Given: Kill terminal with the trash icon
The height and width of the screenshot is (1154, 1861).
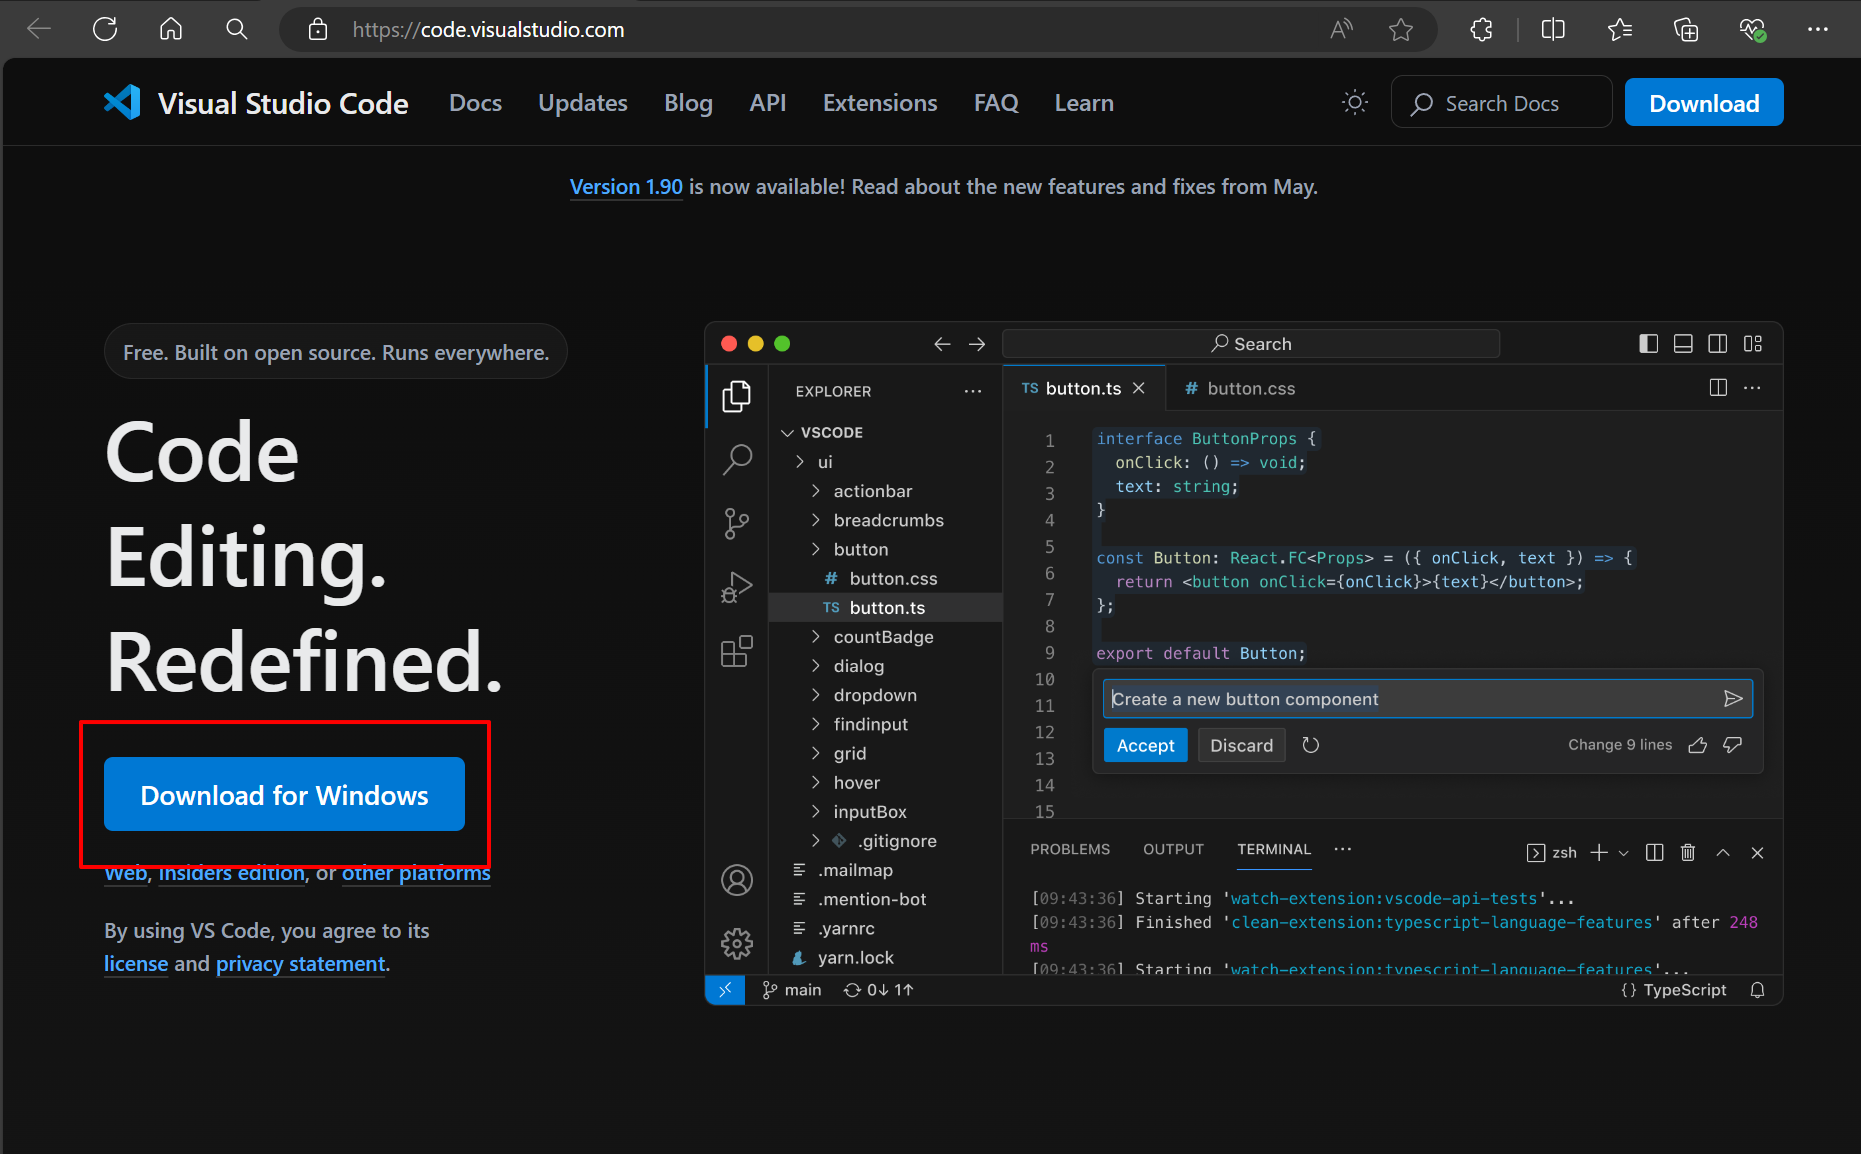Looking at the screenshot, I should tap(1688, 852).
